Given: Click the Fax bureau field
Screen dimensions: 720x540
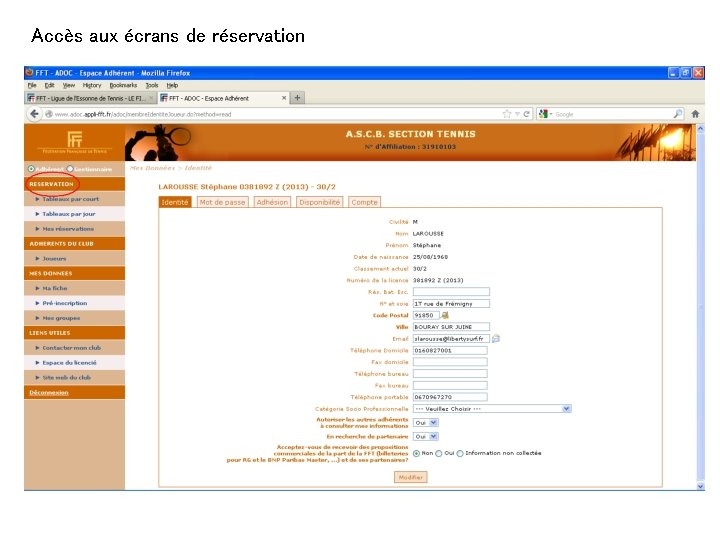Looking at the screenshot, I should [450, 385].
